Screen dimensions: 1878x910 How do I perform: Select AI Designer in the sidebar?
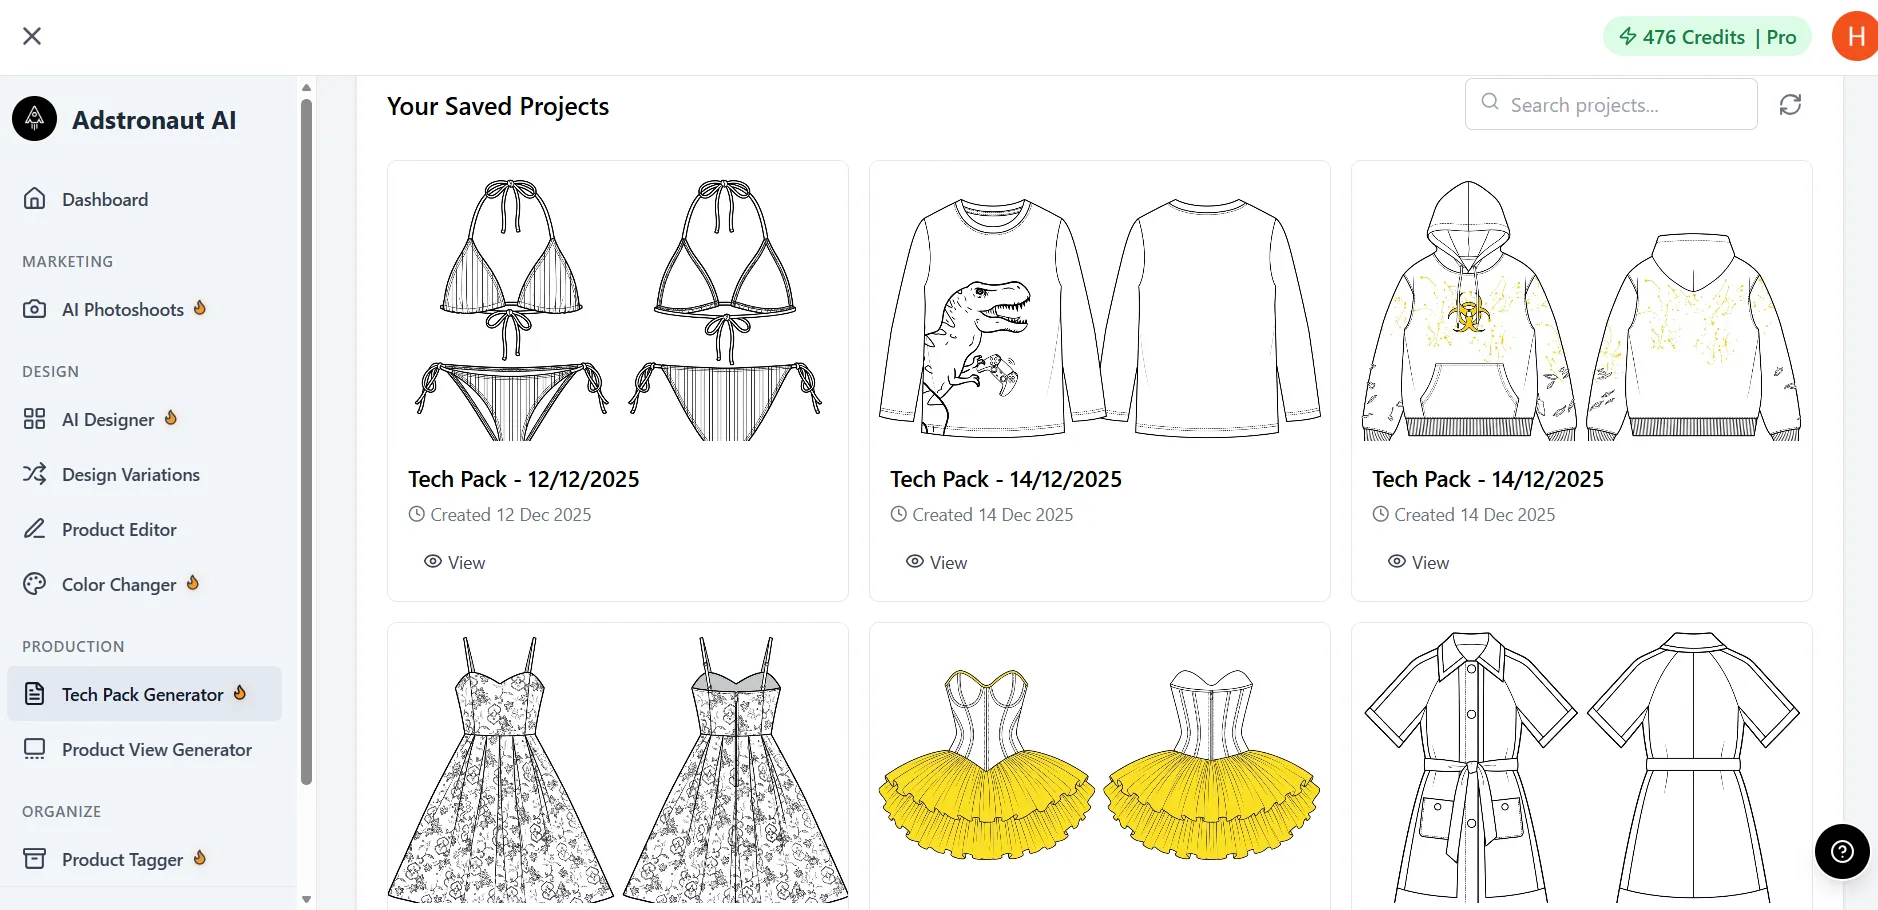click(108, 420)
